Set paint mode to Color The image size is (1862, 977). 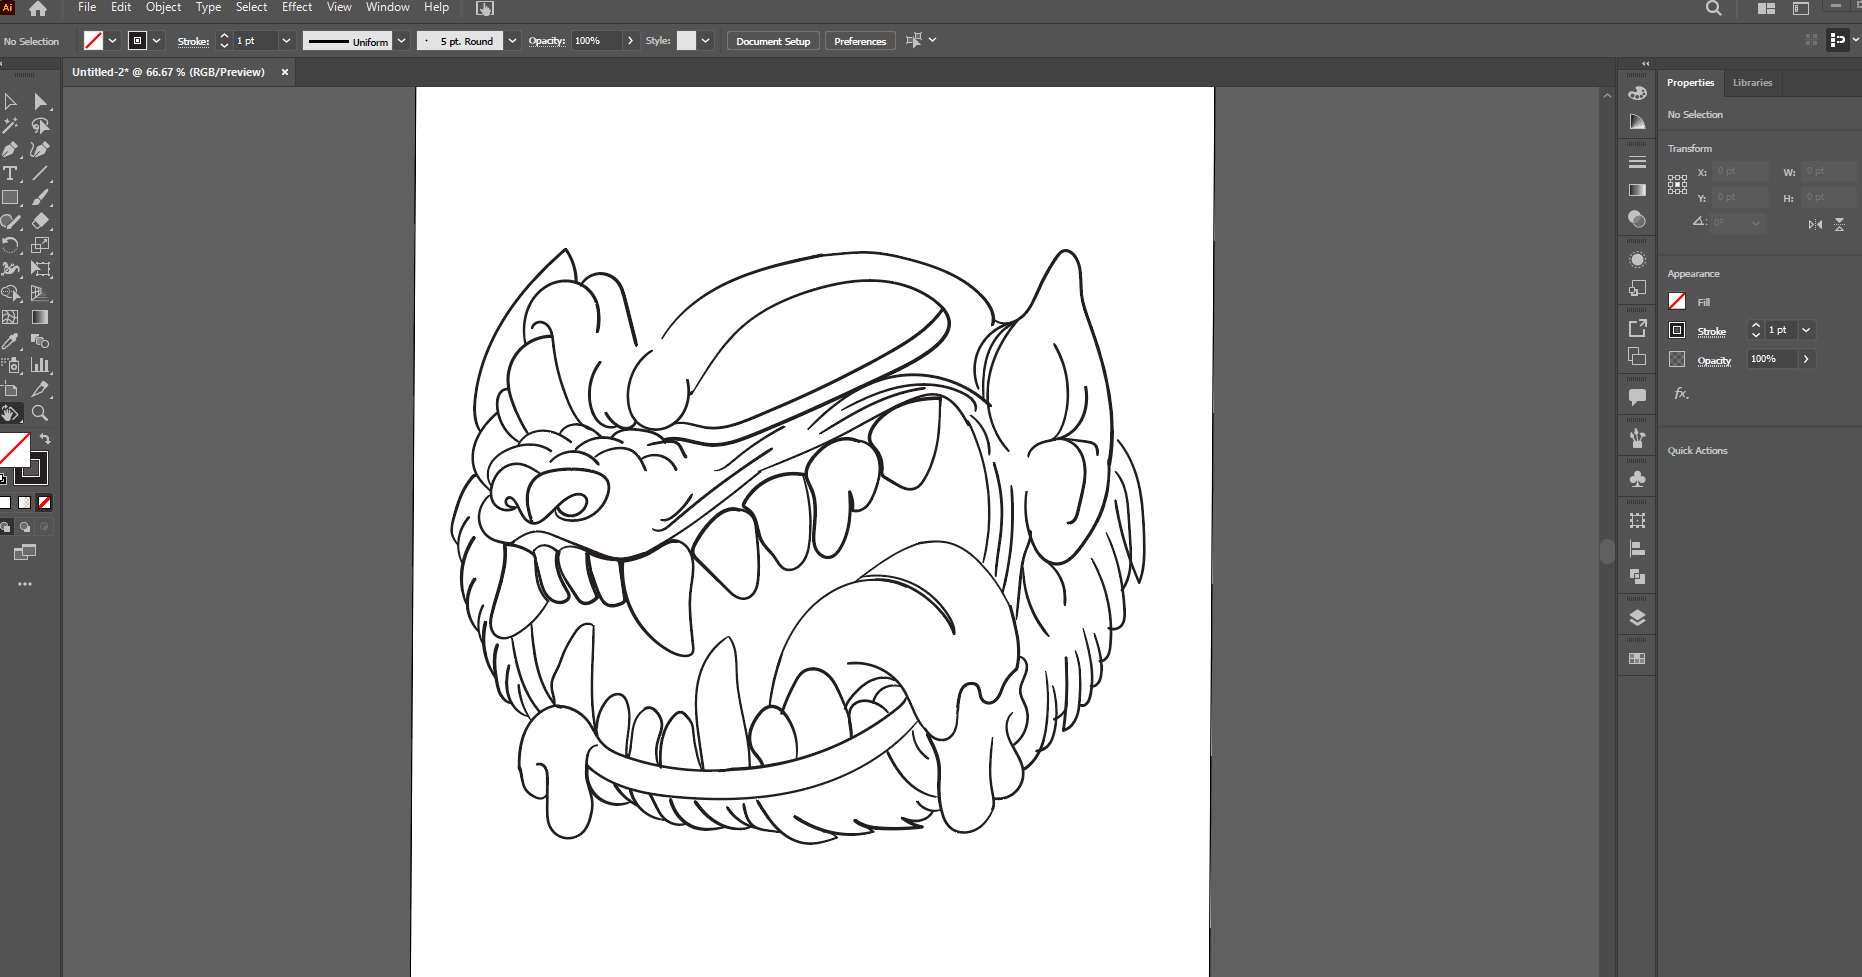pos(5,503)
